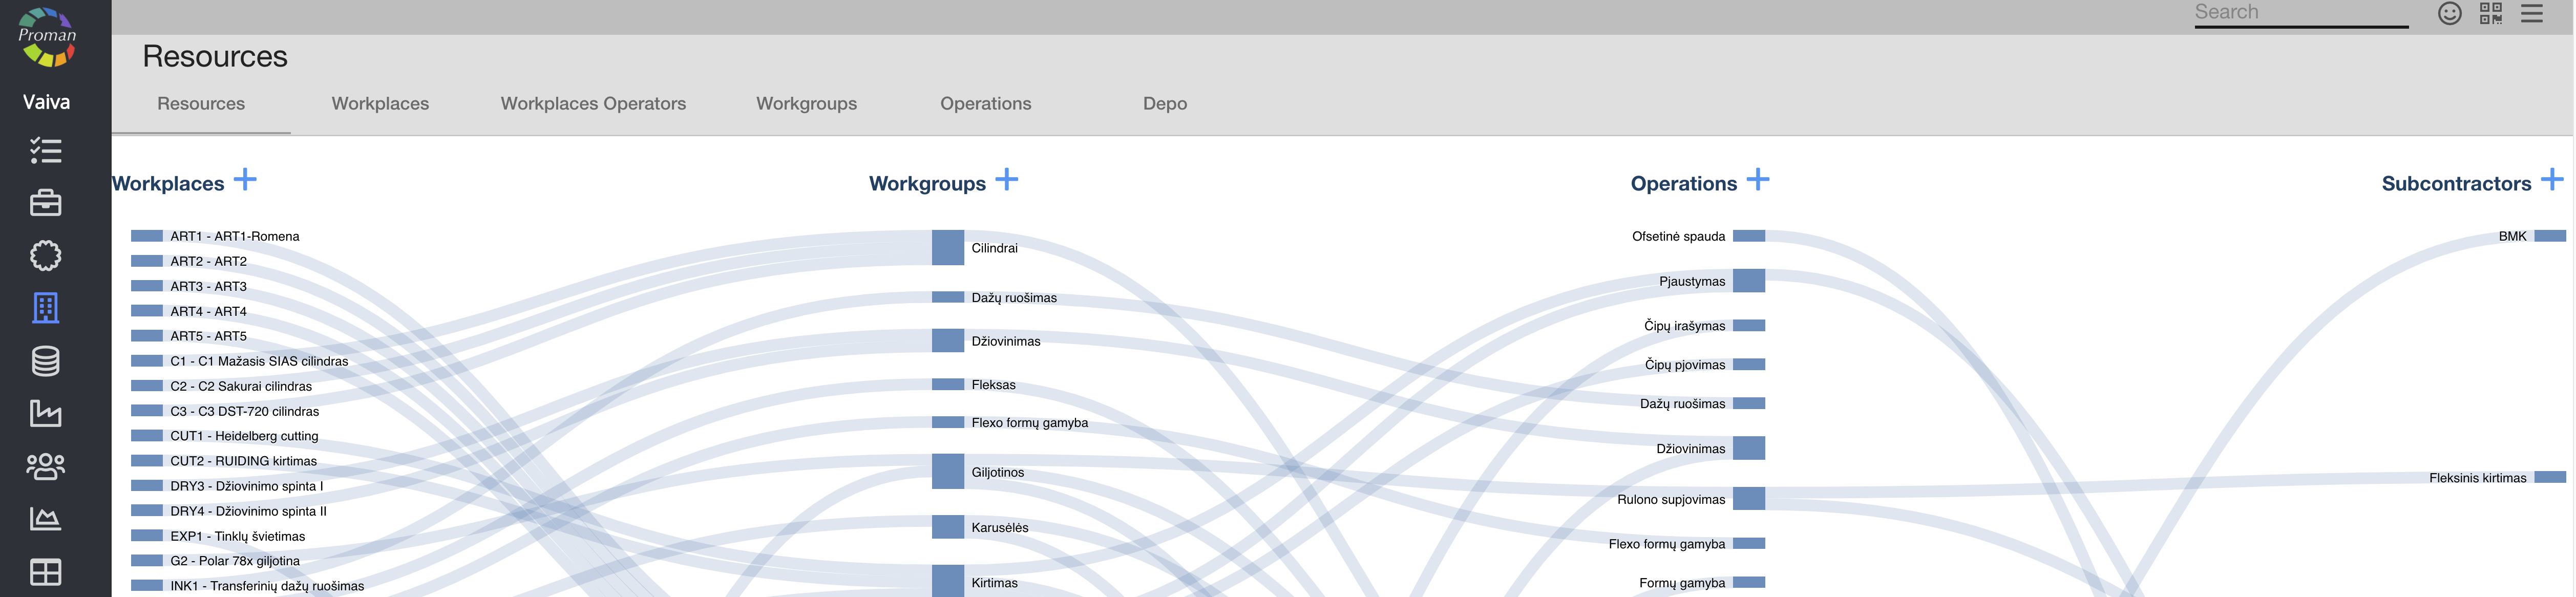Click the QR code icon in header
The image size is (2576, 597).
(x=2491, y=13)
